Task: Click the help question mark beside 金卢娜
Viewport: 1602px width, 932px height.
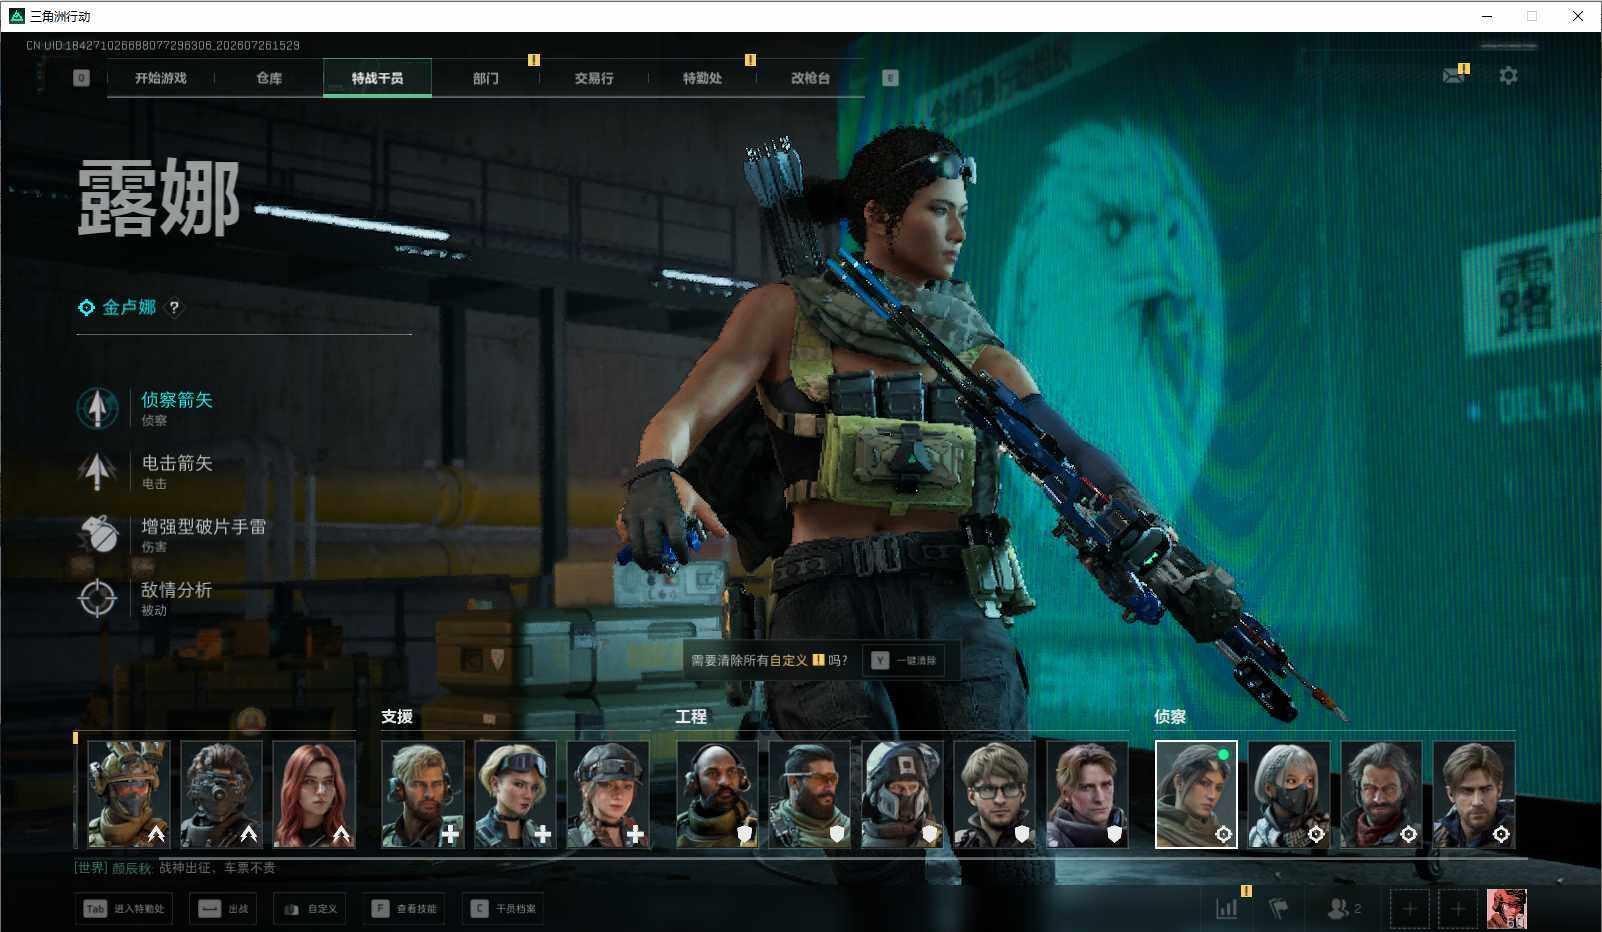Action: [174, 308]
